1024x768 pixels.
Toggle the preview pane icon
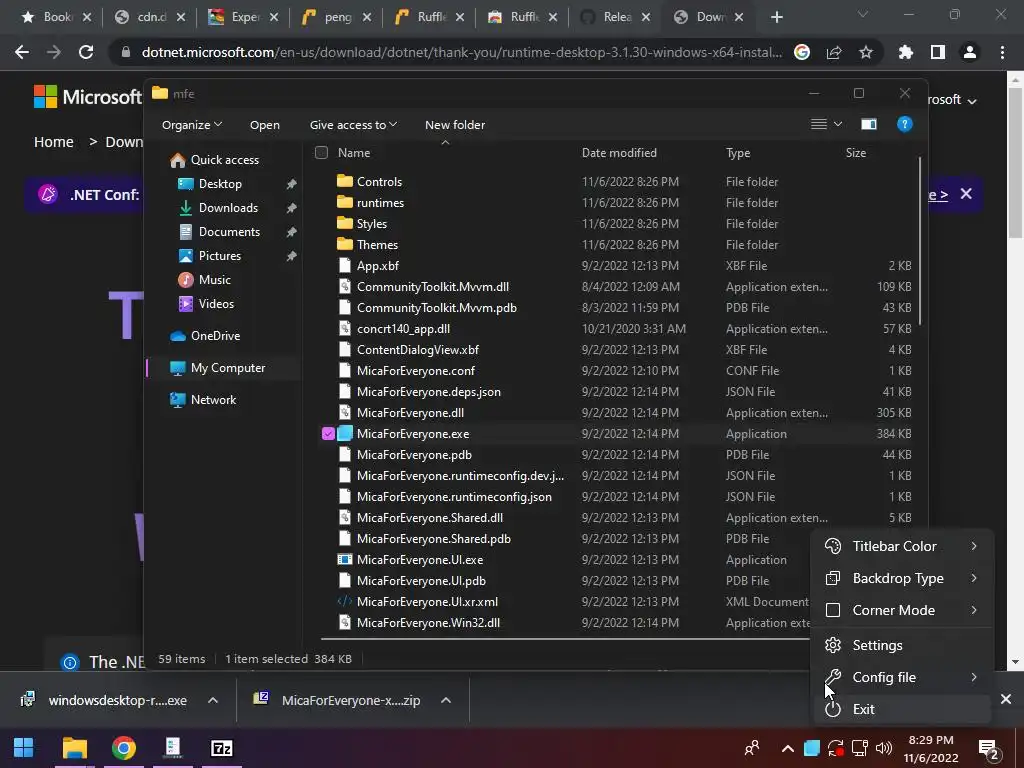coord(869,124)
